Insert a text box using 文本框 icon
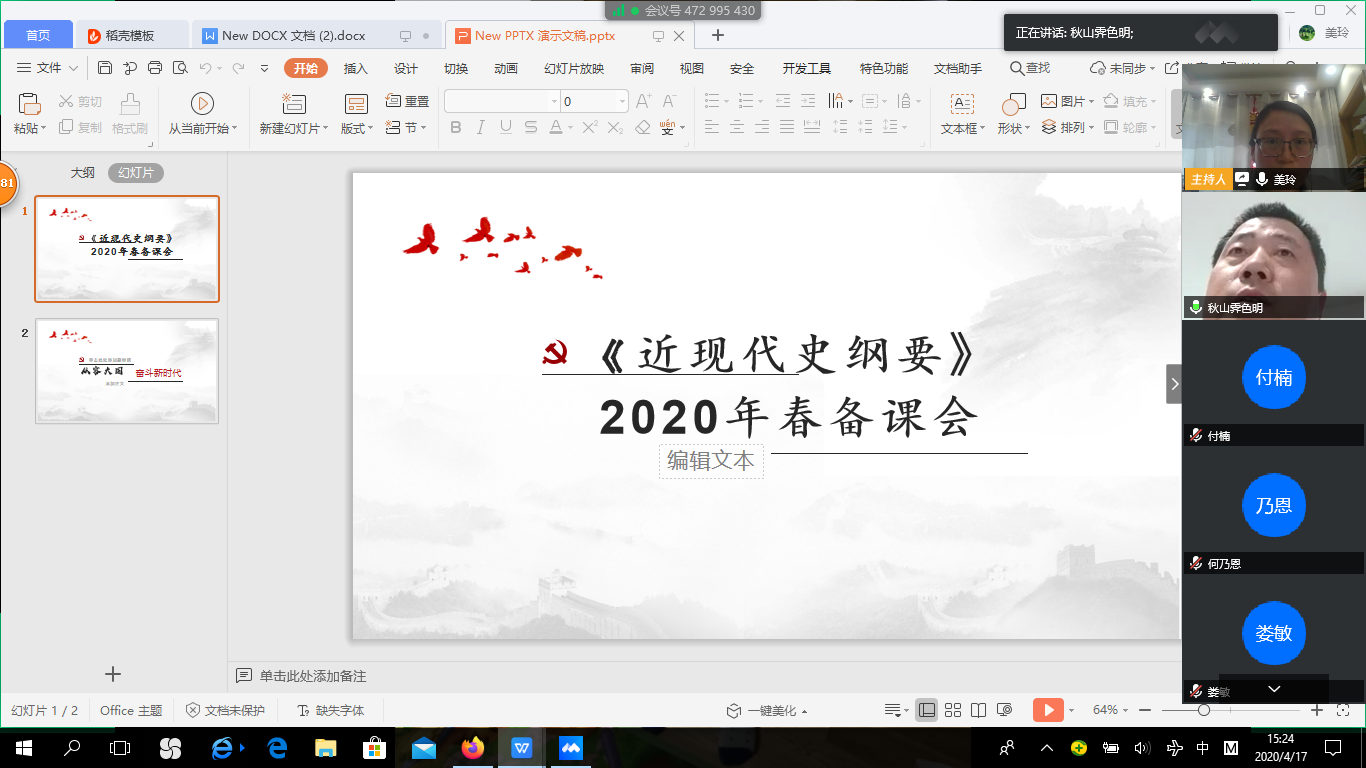1366x768 pixels. pyautogui.click(x=962, y=104)
